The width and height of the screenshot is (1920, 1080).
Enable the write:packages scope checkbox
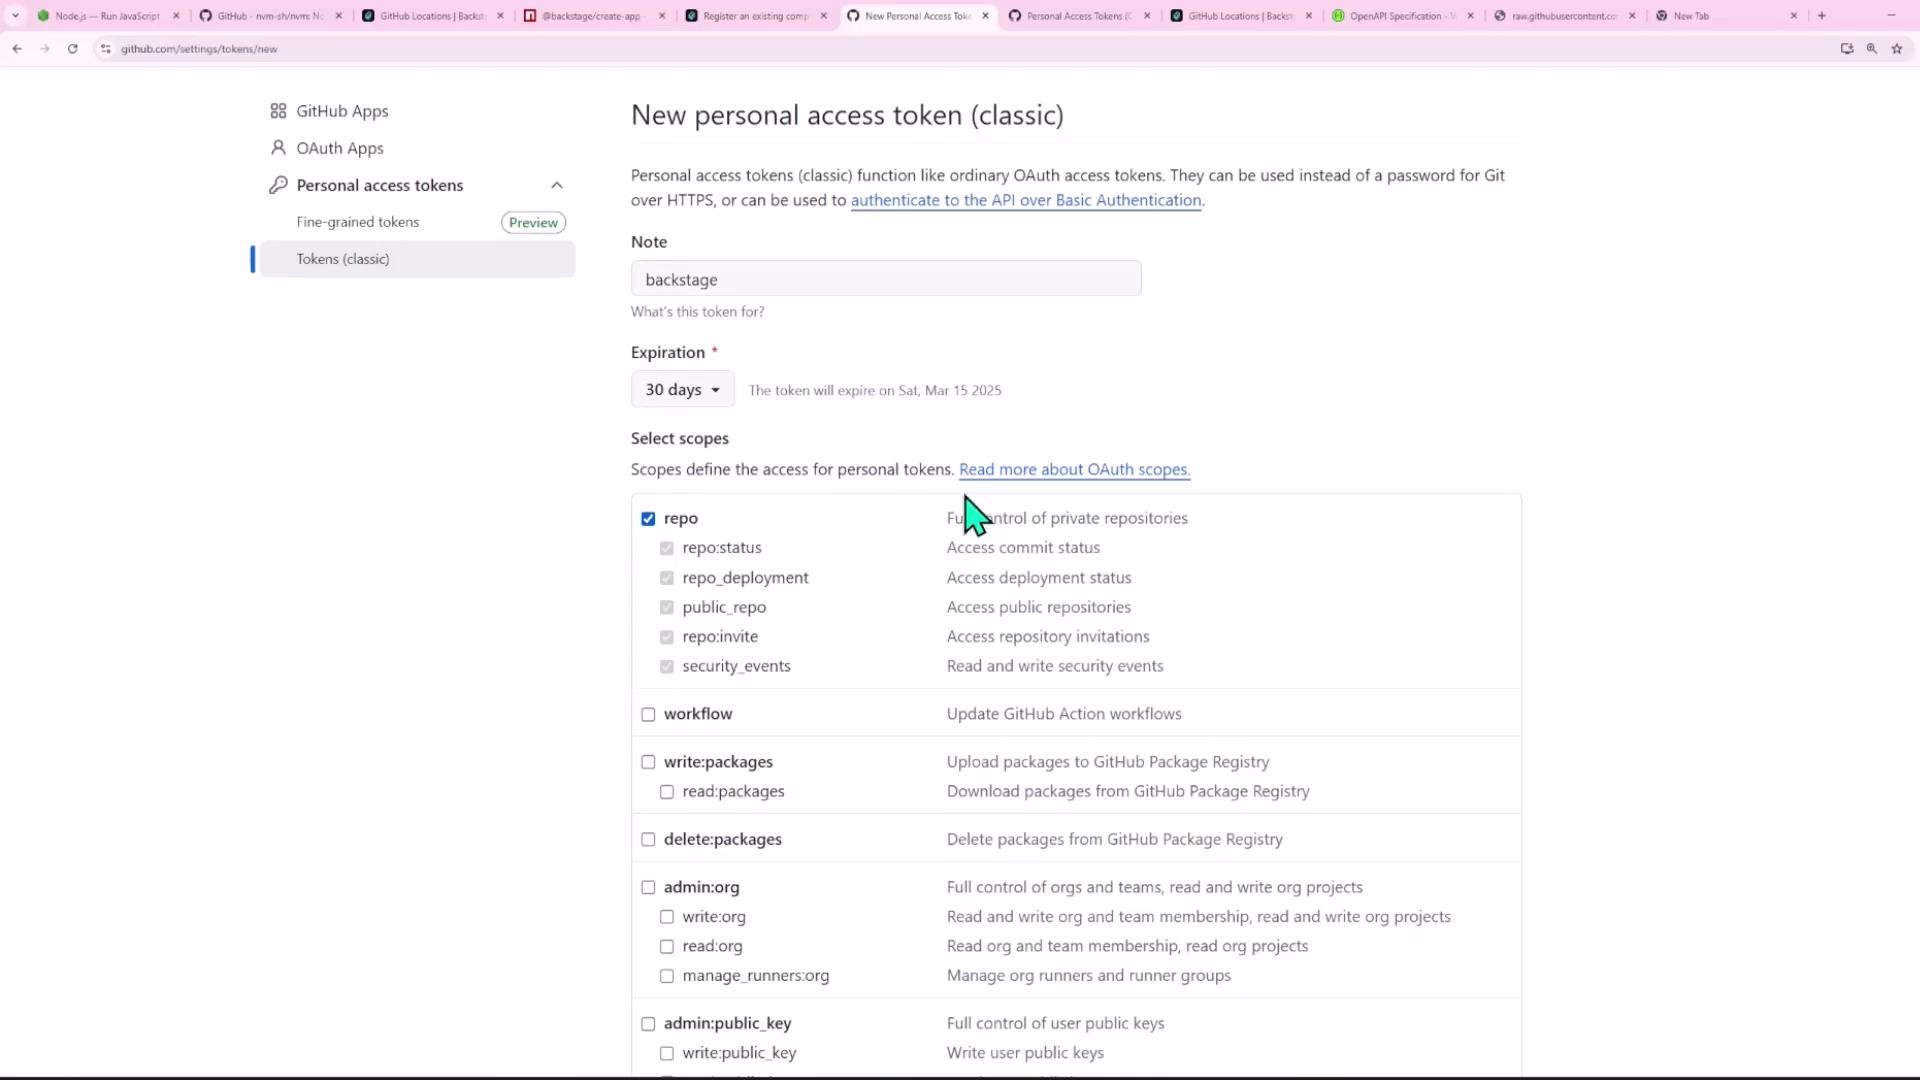click(648, 763)
